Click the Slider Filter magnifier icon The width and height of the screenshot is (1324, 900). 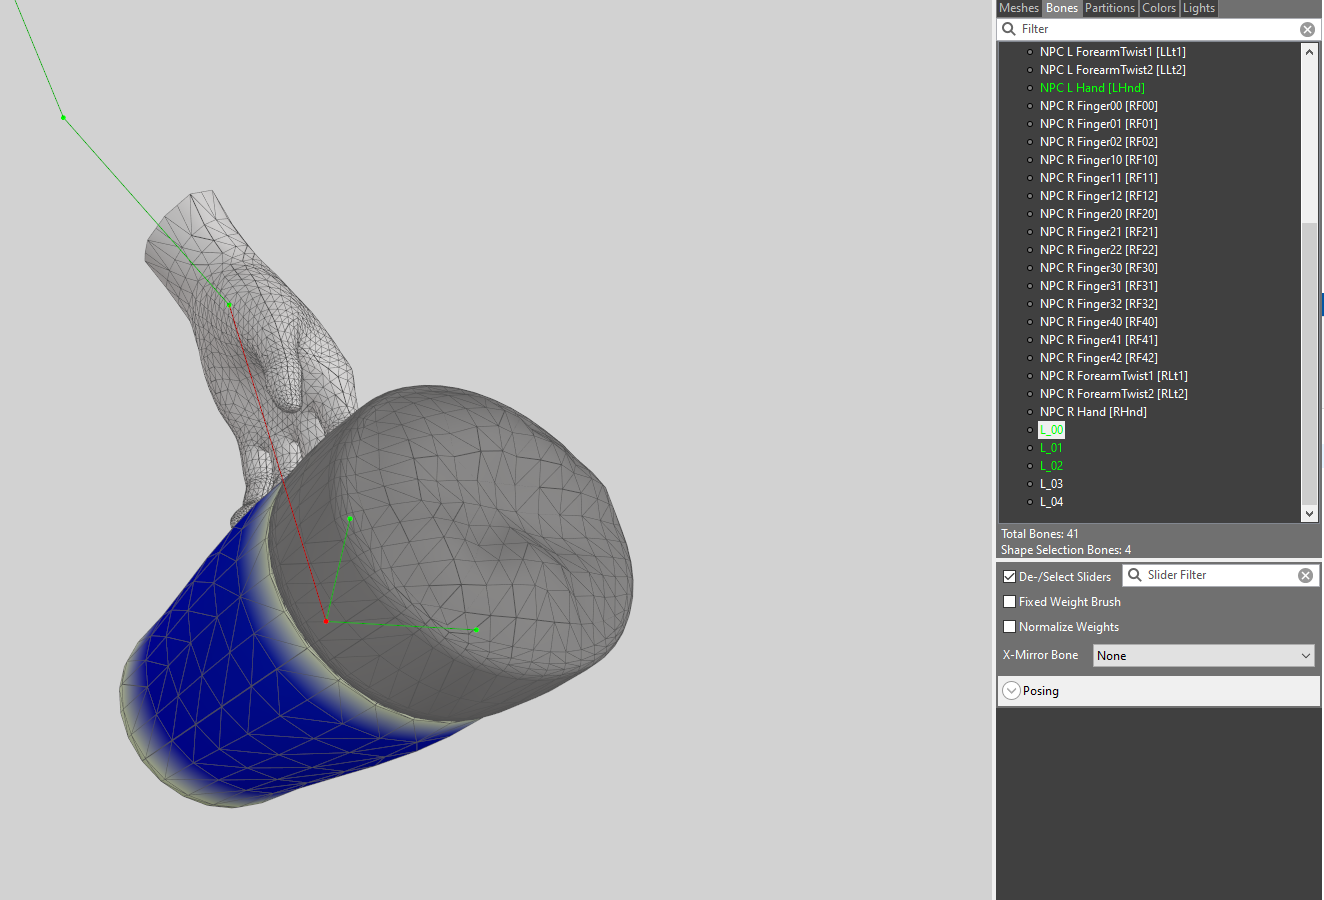pos(1135,575)
